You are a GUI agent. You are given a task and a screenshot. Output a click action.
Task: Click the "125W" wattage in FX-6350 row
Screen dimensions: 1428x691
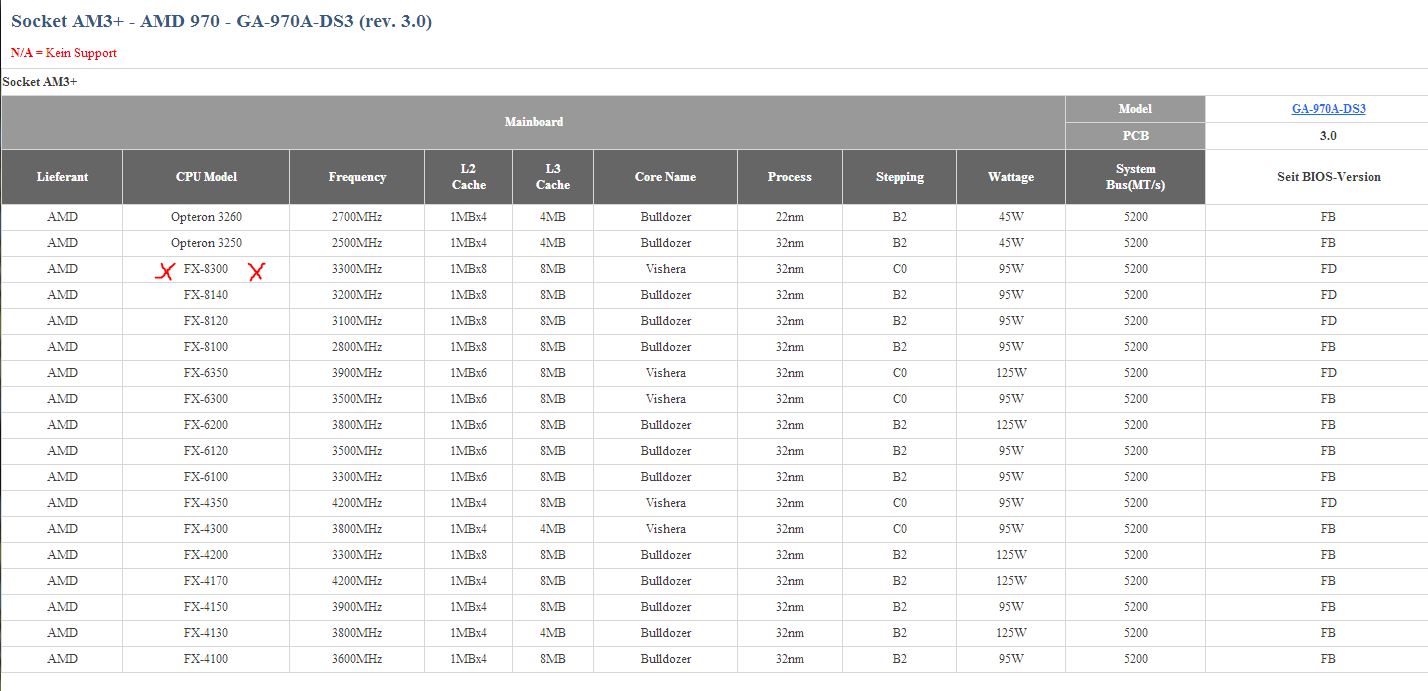coord(1011,373)
